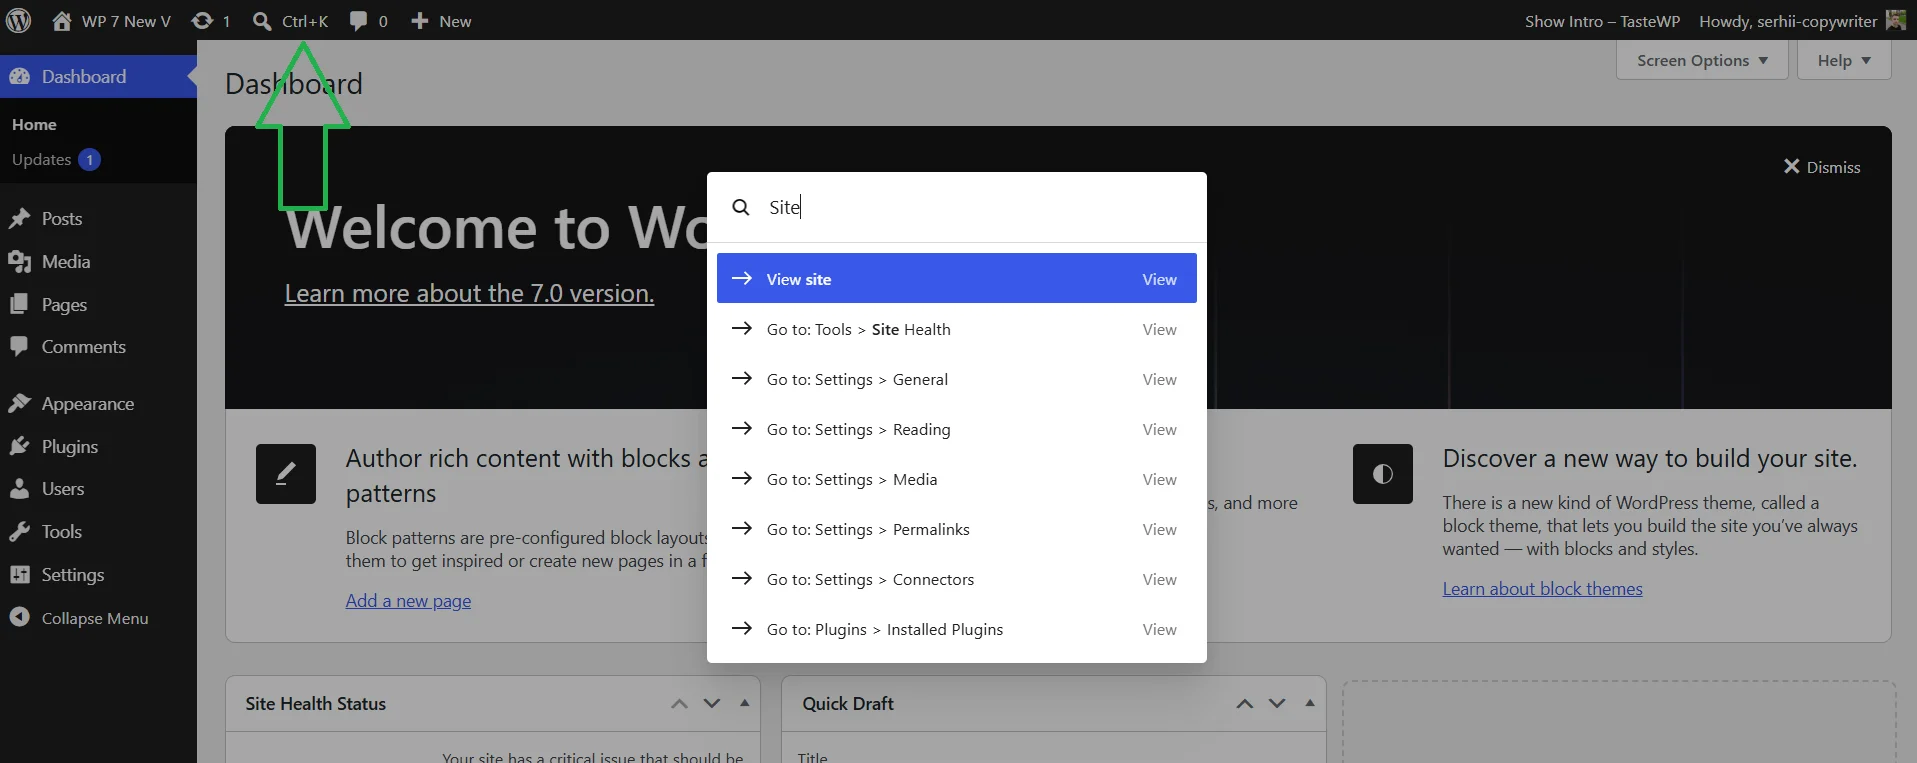The image size is (1917, 763).
Task: Click the Add a new page link
Action: [408, 601]
